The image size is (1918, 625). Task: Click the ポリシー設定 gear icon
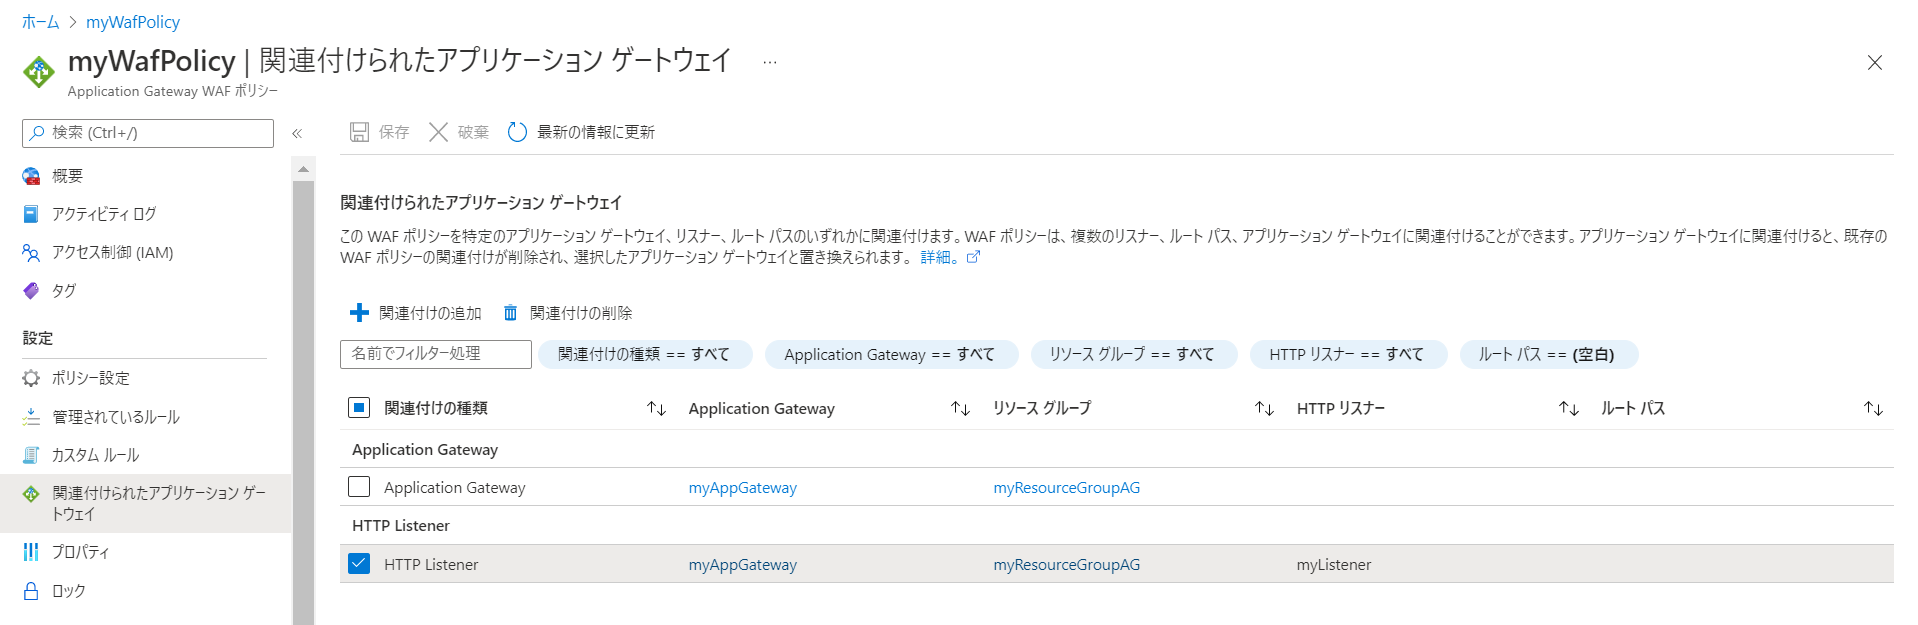click(31, 378)
